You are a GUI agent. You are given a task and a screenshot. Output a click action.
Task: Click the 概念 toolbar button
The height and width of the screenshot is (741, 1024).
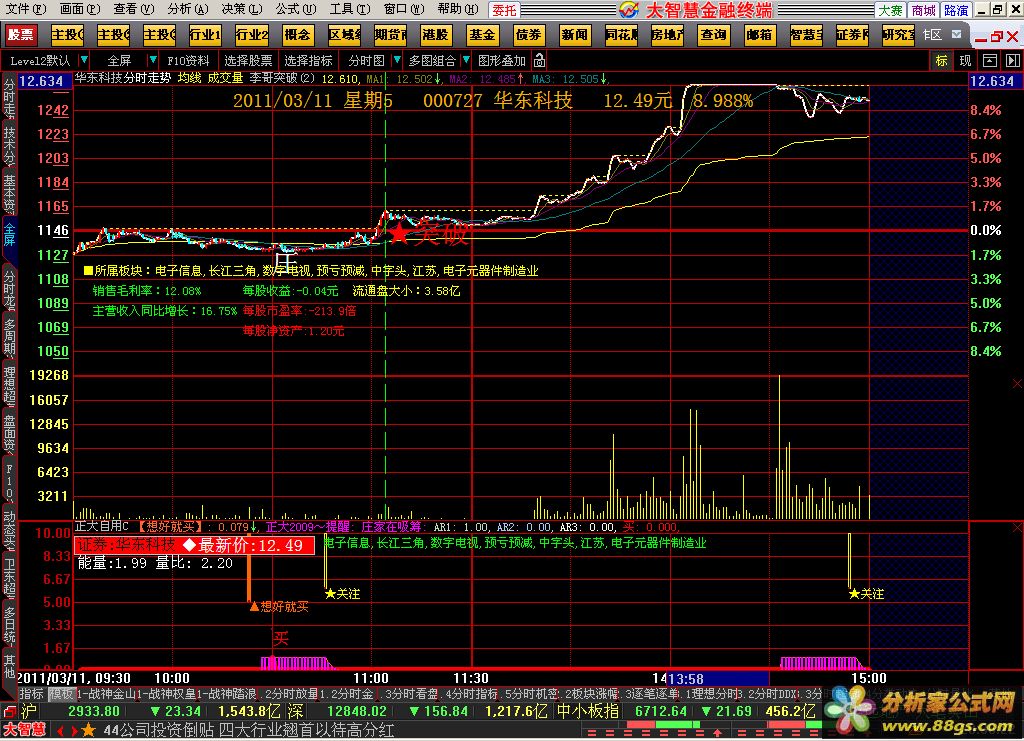(x=298, y=35)
